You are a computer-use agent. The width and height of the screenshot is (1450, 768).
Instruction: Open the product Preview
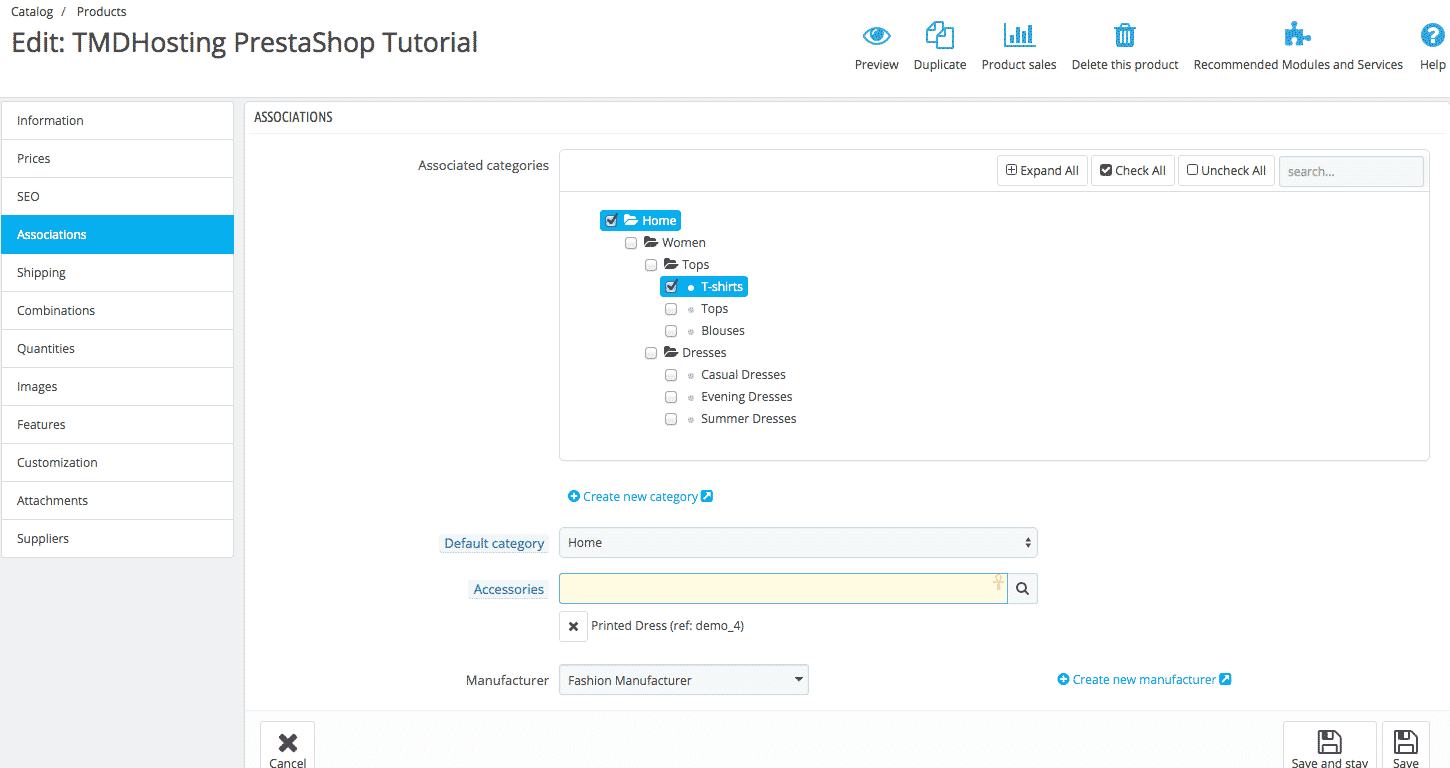click(x=876, y=44)
